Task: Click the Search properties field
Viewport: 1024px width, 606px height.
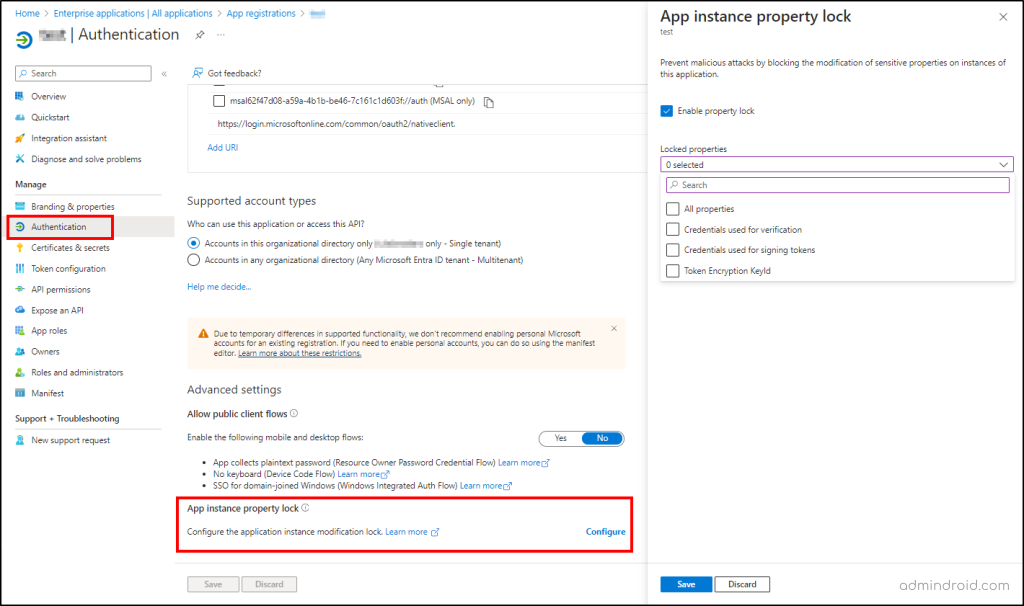Action: [x=836, y=185]
